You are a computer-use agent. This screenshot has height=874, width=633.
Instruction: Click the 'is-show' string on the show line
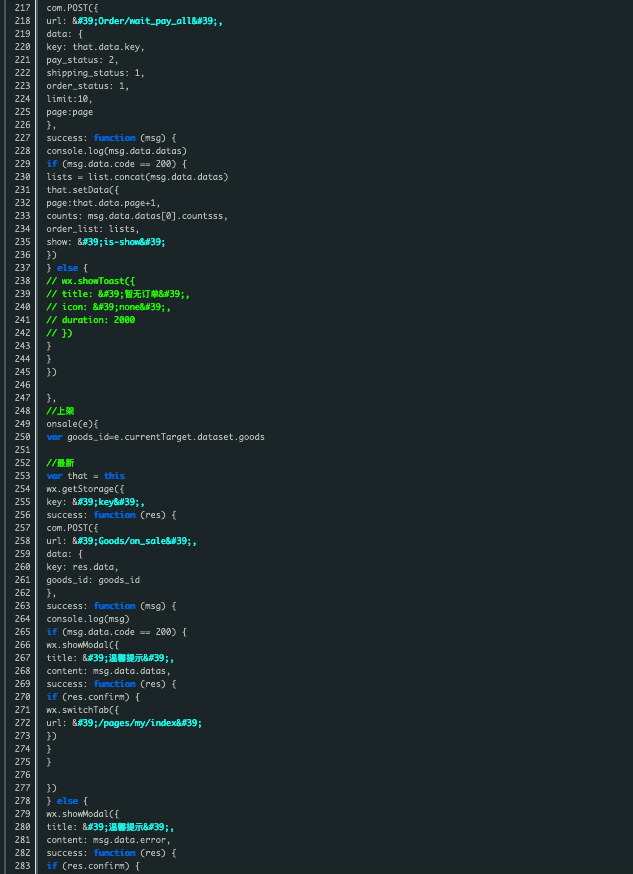[x=119, y=242]
